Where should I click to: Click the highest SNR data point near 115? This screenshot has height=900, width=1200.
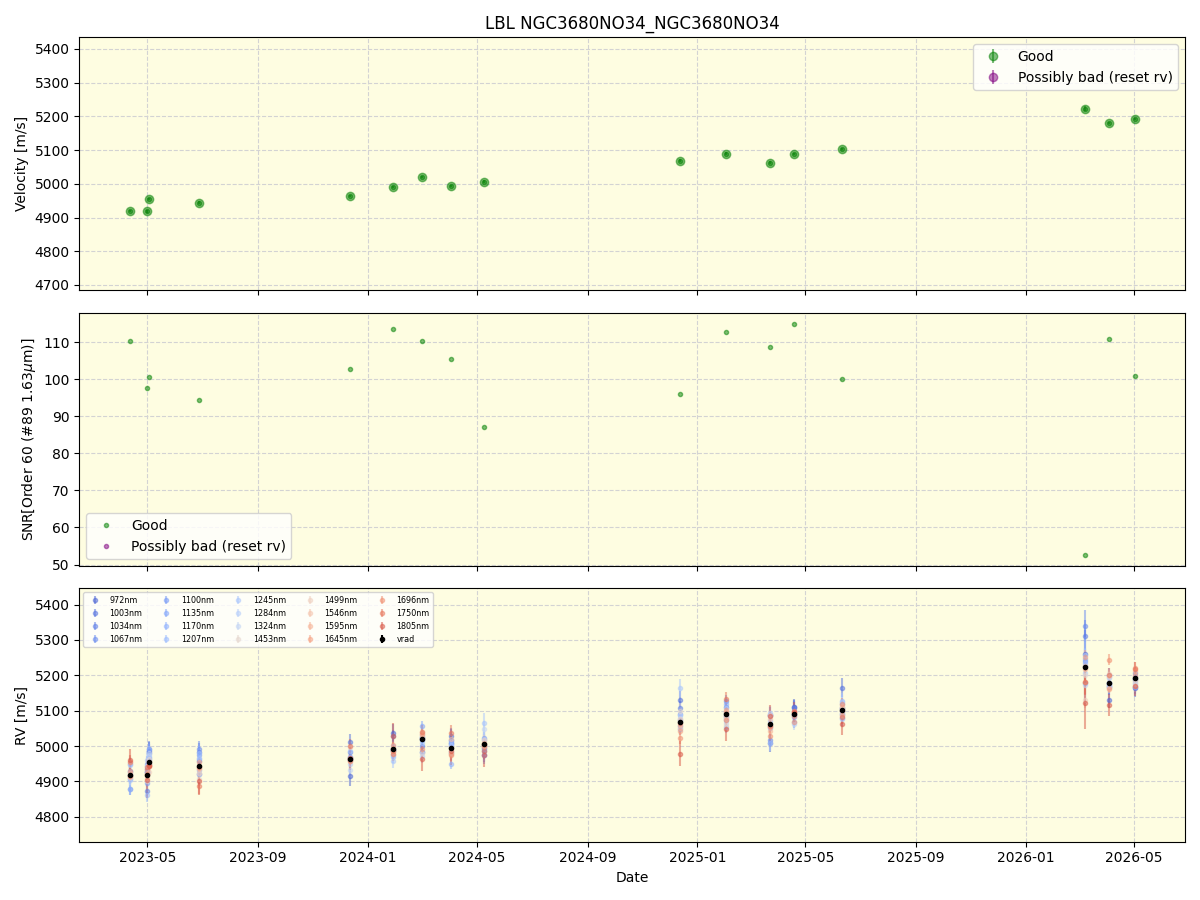pos(794,324)
